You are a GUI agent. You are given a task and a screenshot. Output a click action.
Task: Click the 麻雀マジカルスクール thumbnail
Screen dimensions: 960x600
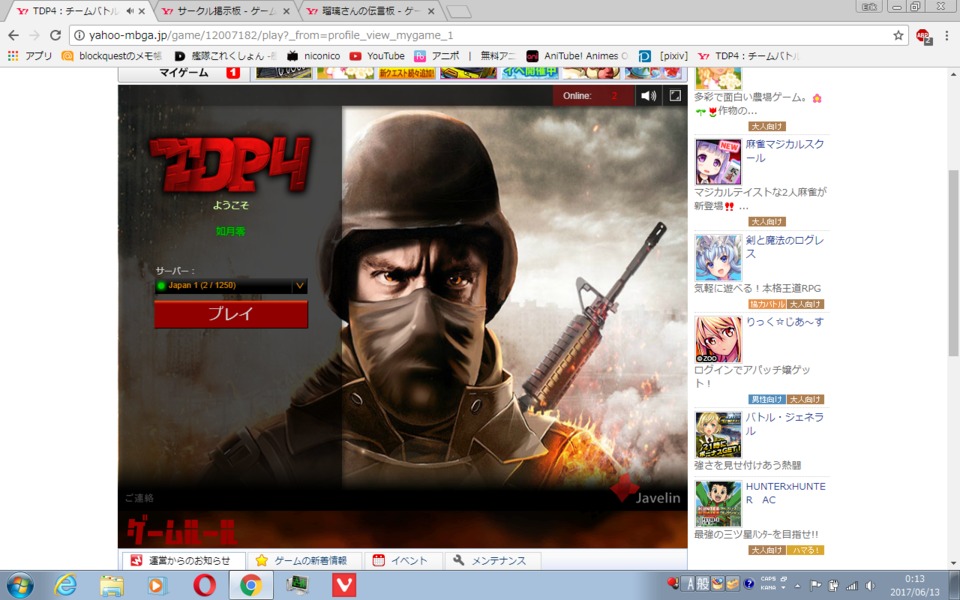tap(718, 161)
